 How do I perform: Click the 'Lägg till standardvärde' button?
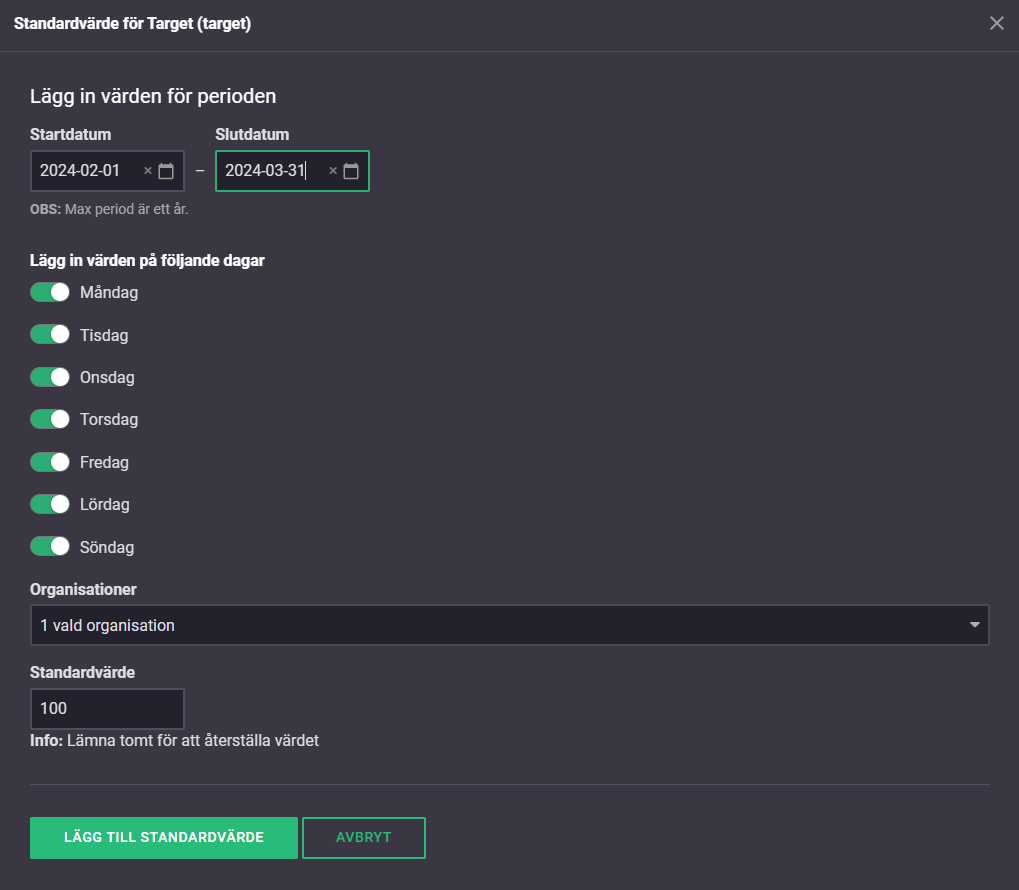[164, 838]
